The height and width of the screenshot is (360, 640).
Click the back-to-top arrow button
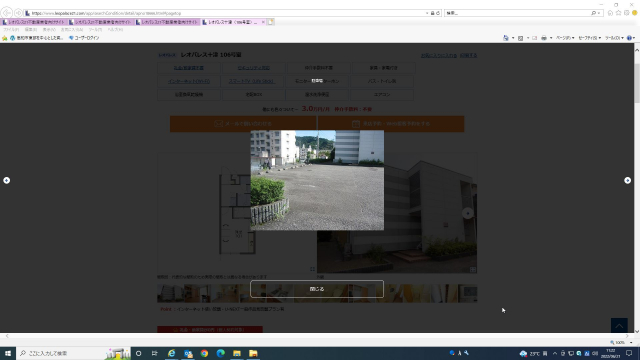pos(619,325)
